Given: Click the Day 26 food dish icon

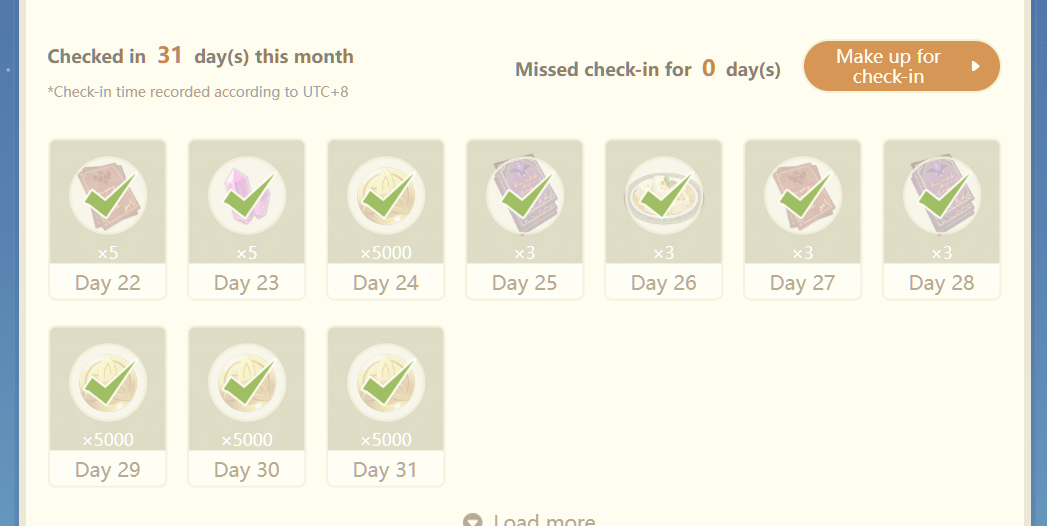Looking at the screenshot, I should point(664,197).
